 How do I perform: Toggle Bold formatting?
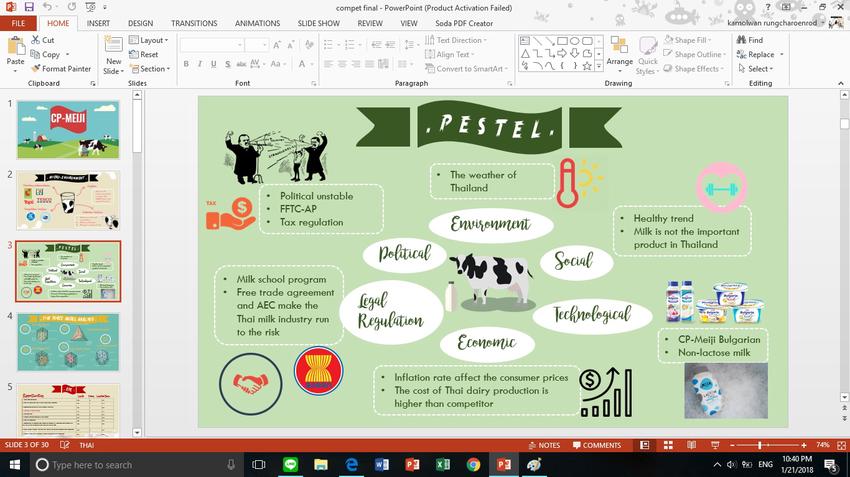(x=186, y=64)
